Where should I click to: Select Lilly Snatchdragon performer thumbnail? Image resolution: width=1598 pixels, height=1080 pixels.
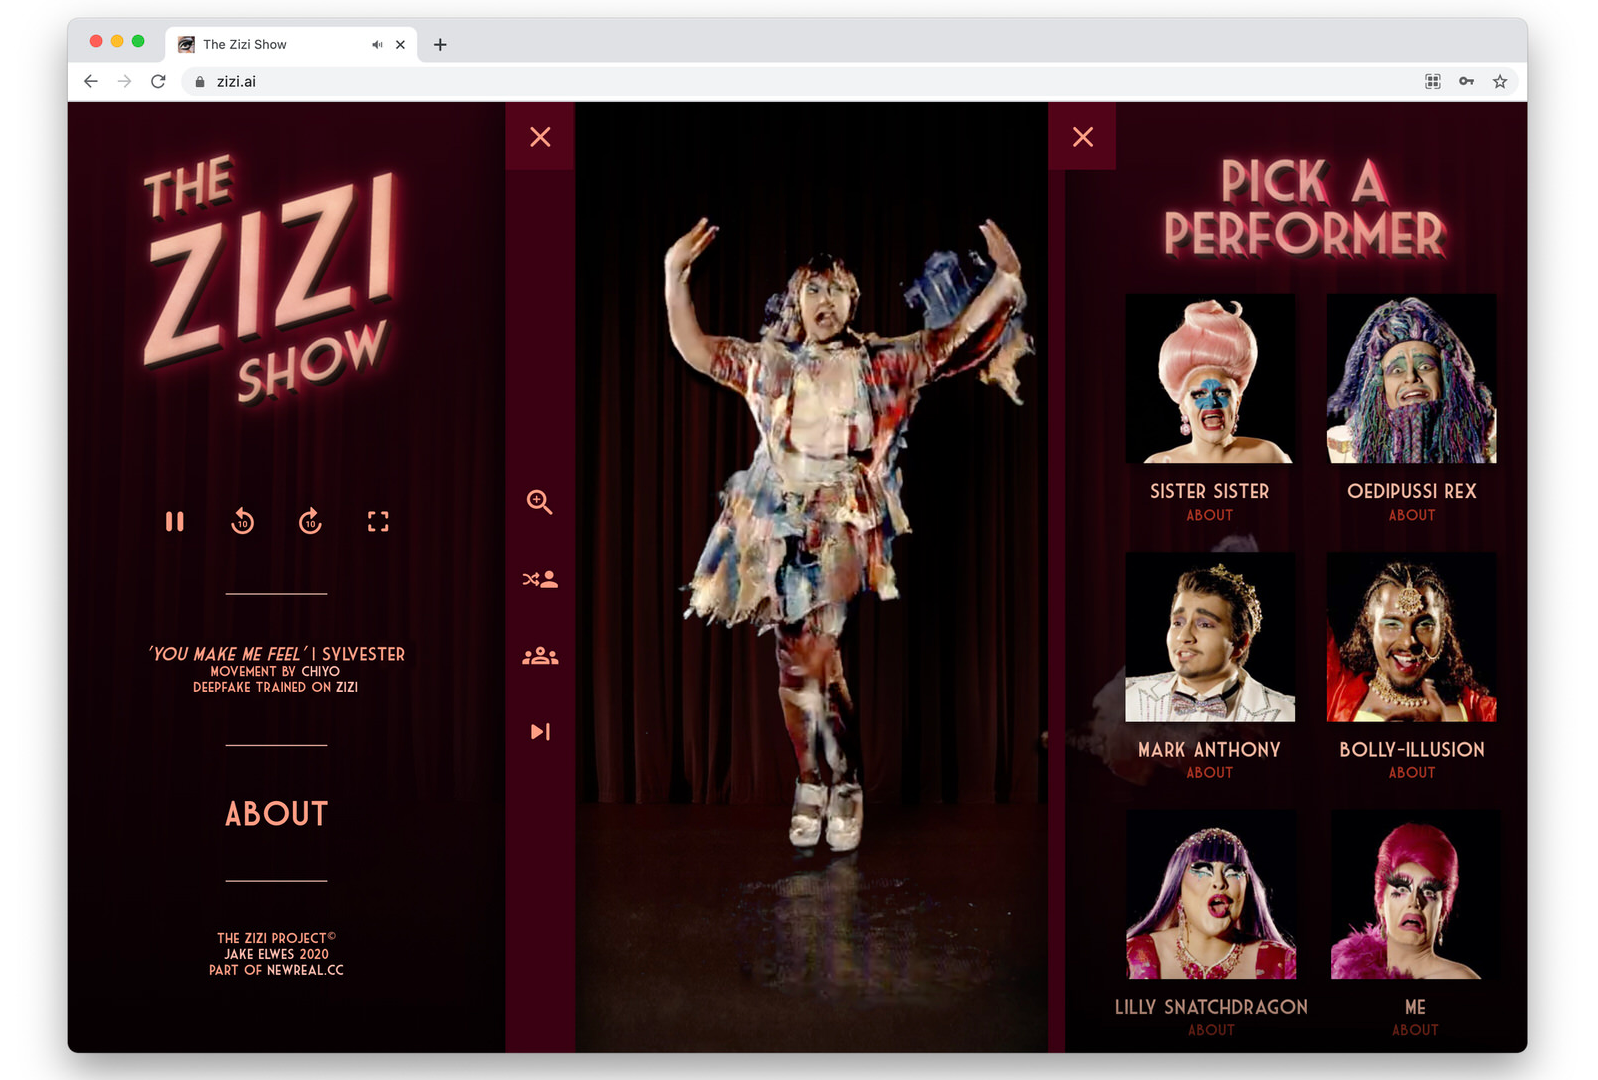tap(1211, 894)
